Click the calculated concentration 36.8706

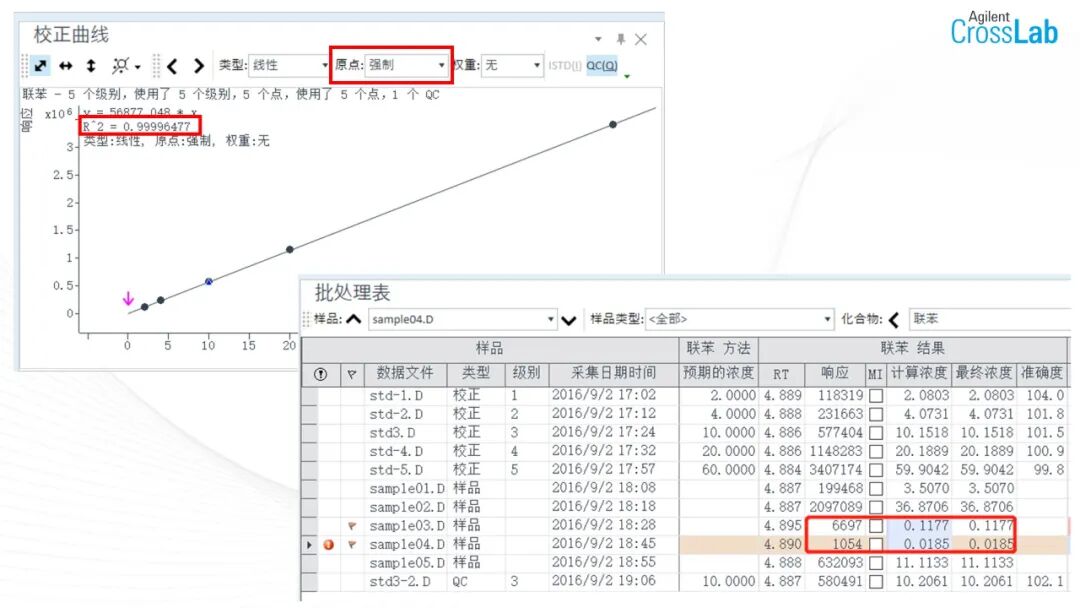point(922,507)
